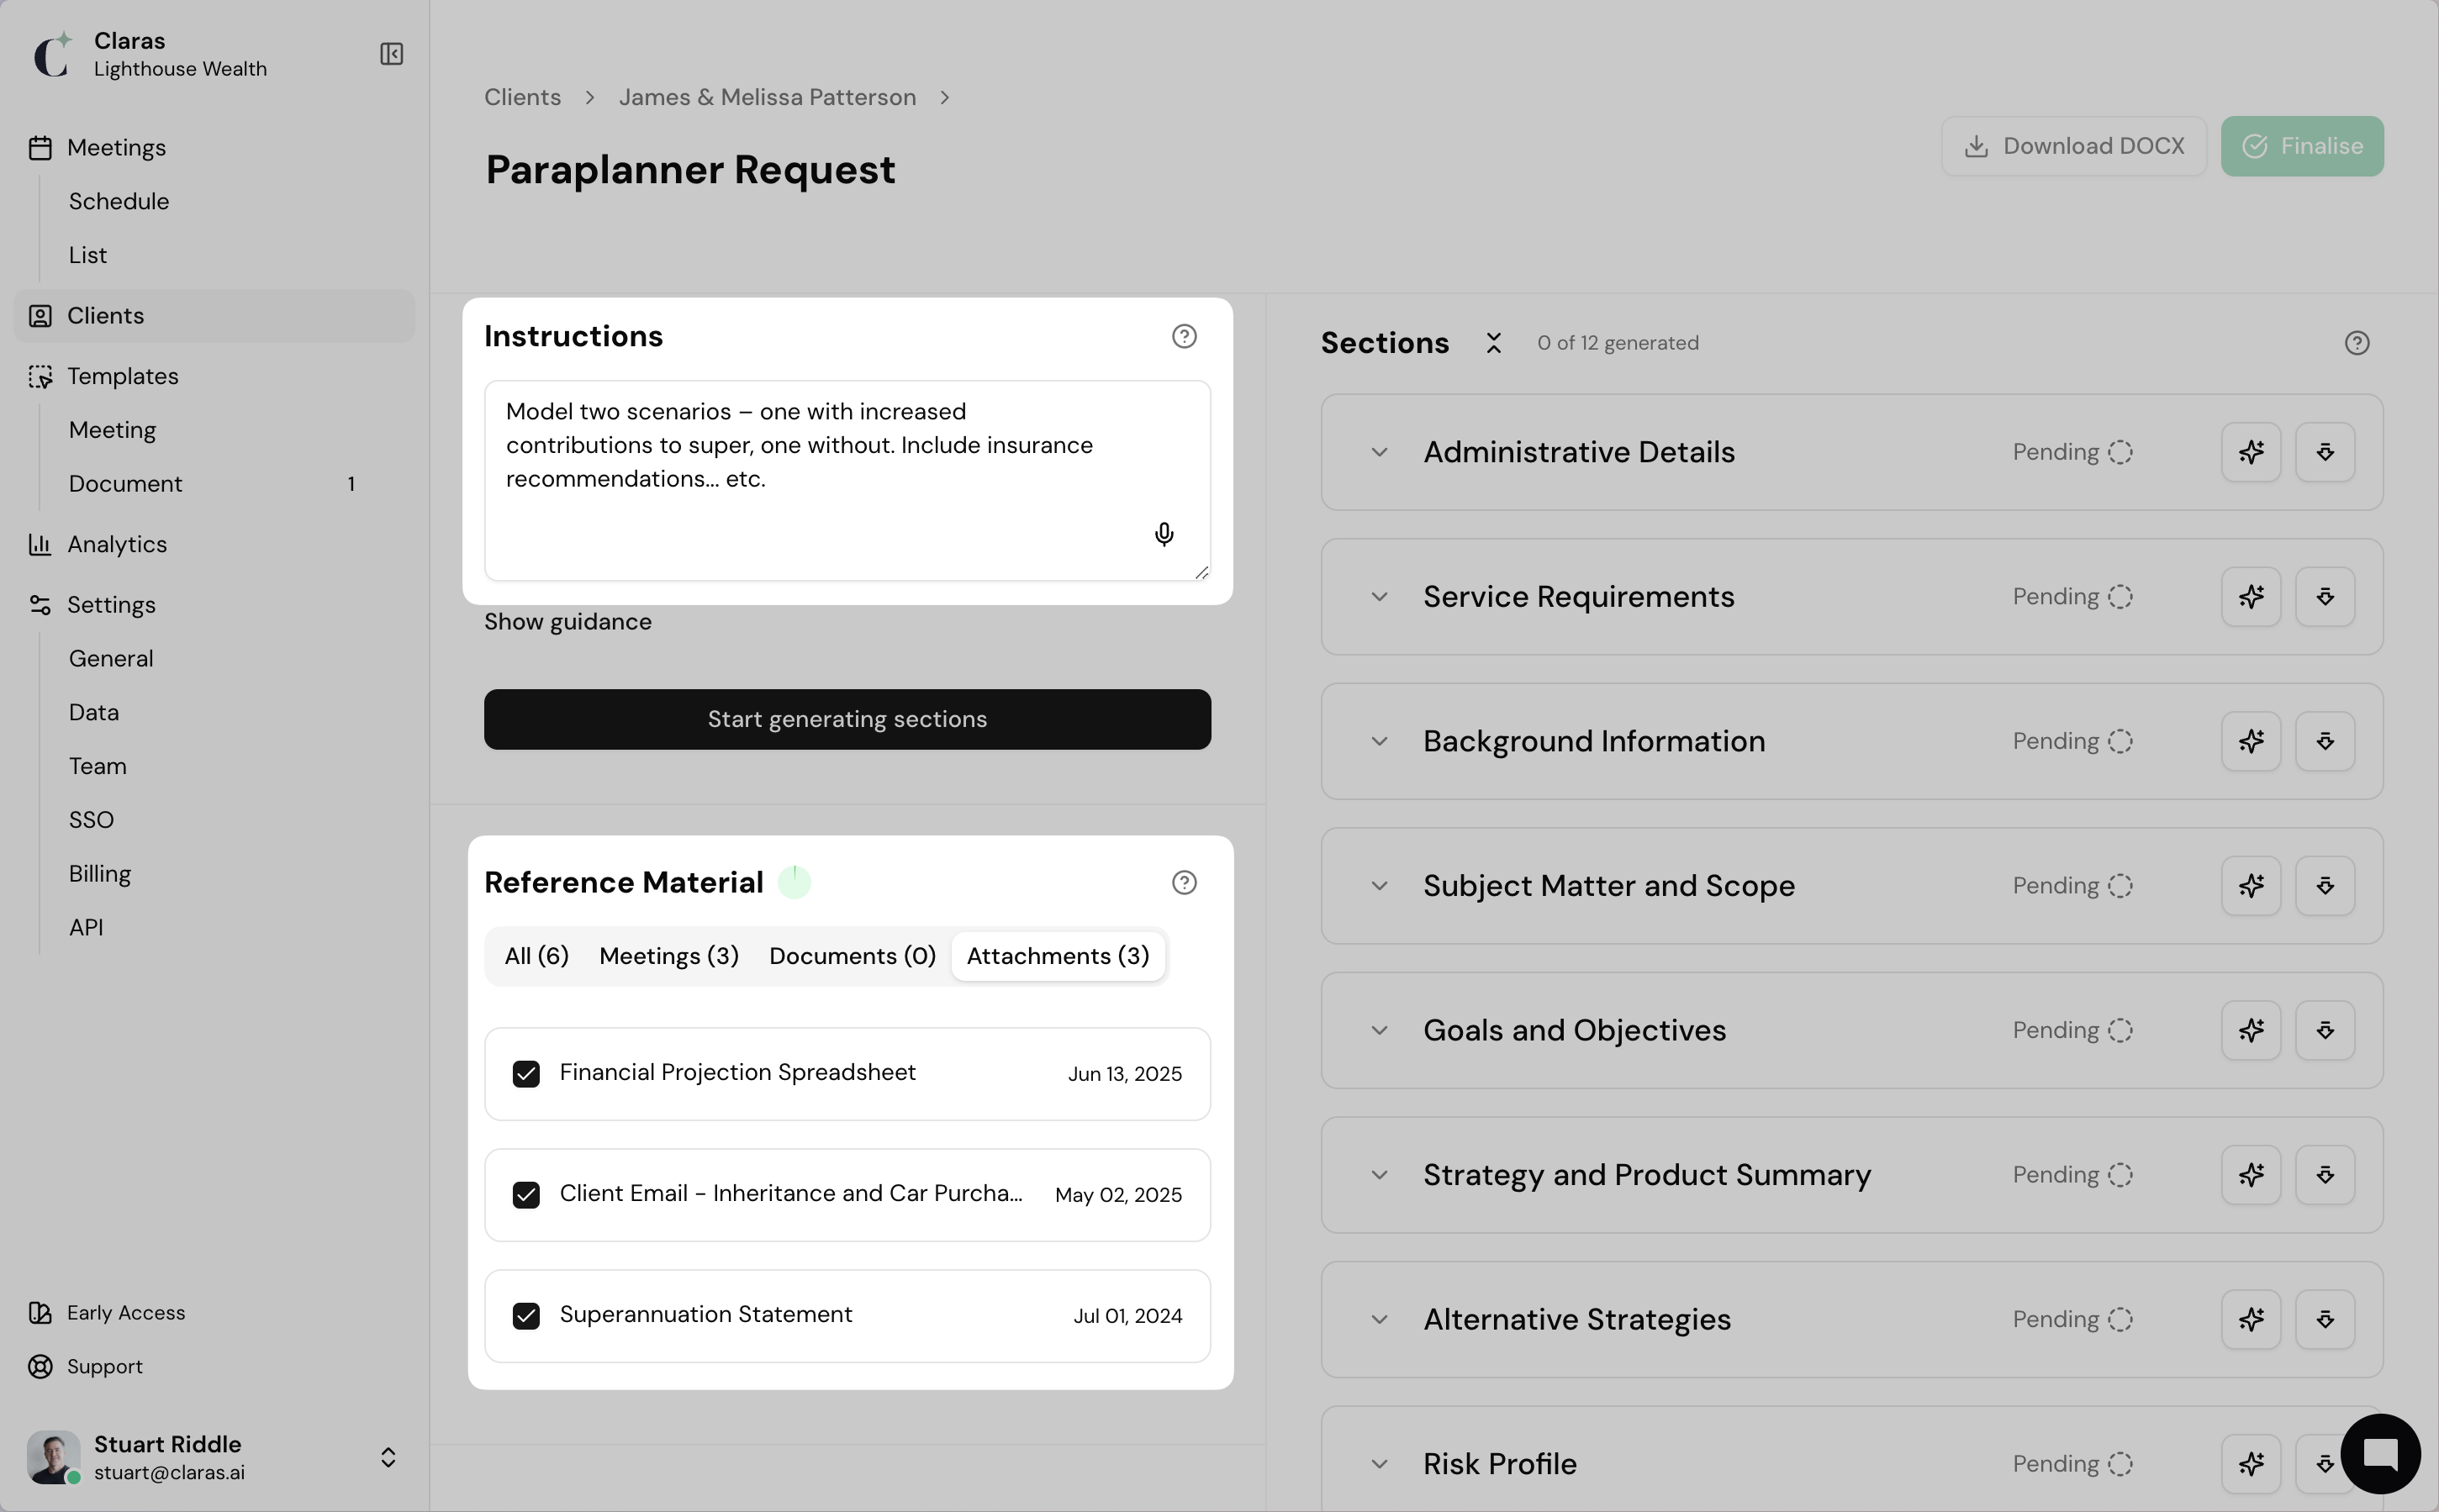
Task: Expand Subject Matter and Scope chevron
Action: pos(1379,886)
